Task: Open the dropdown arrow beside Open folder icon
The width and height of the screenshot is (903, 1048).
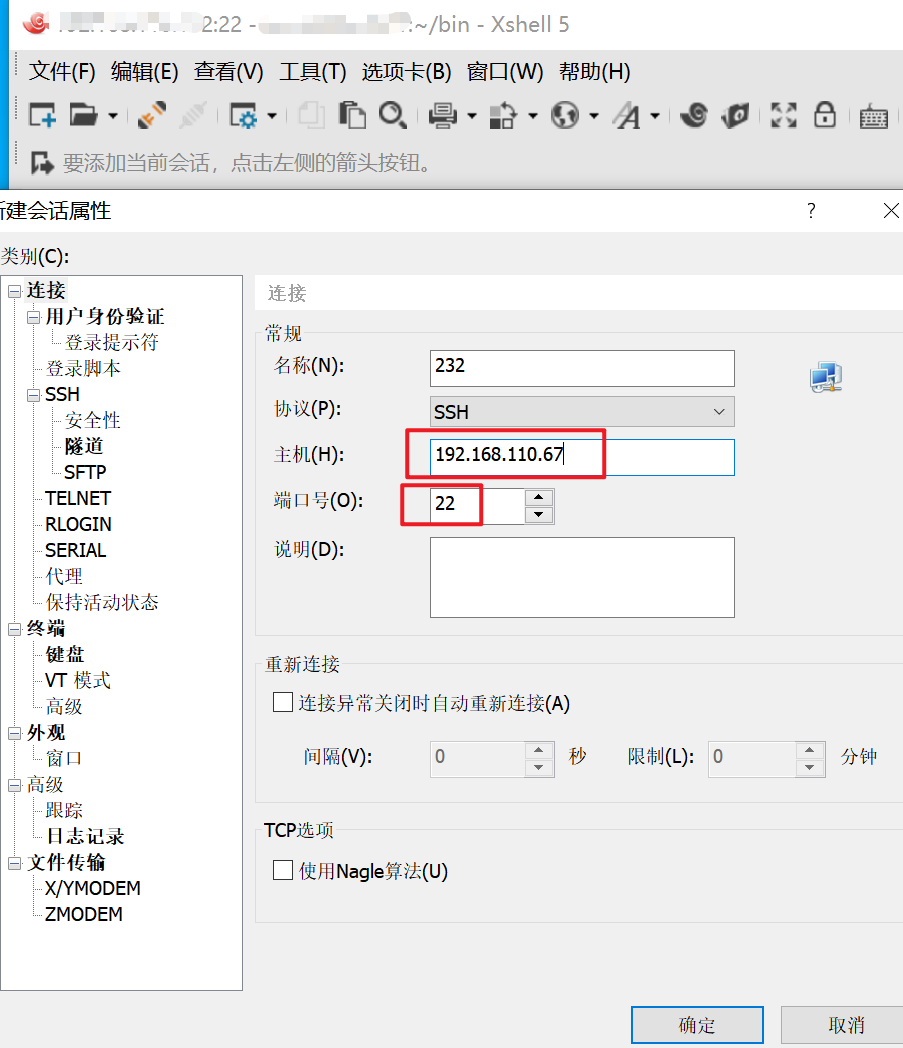Action: (x=113, y=116)
